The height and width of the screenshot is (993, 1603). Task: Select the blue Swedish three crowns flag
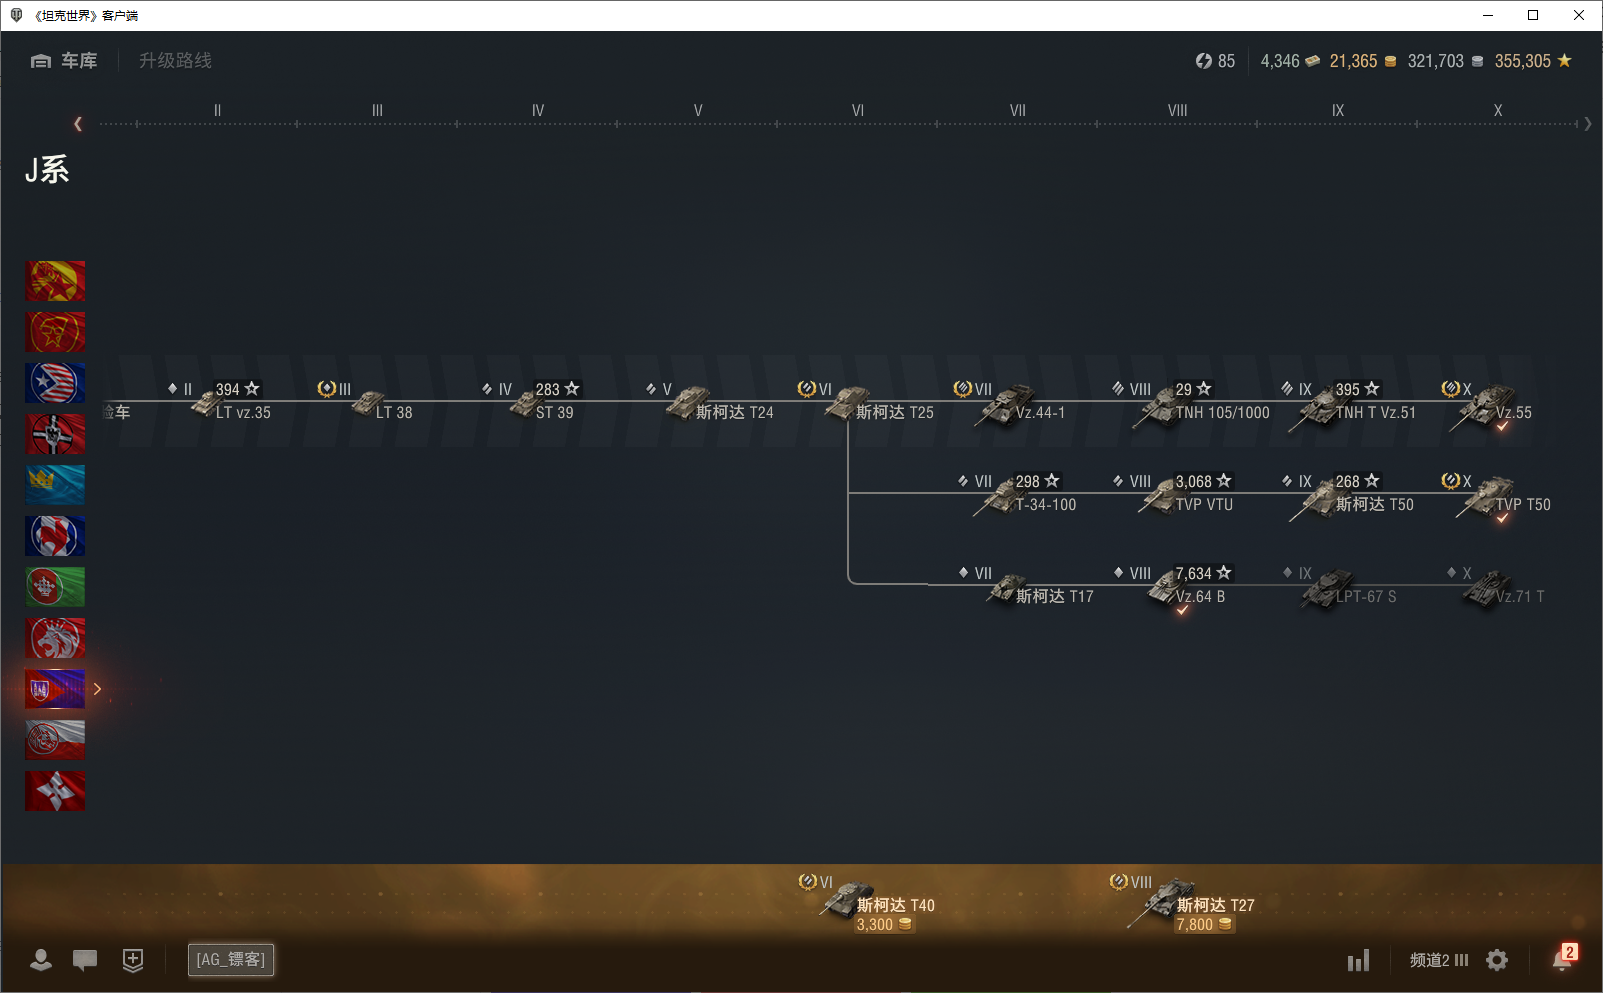[55, 485]
